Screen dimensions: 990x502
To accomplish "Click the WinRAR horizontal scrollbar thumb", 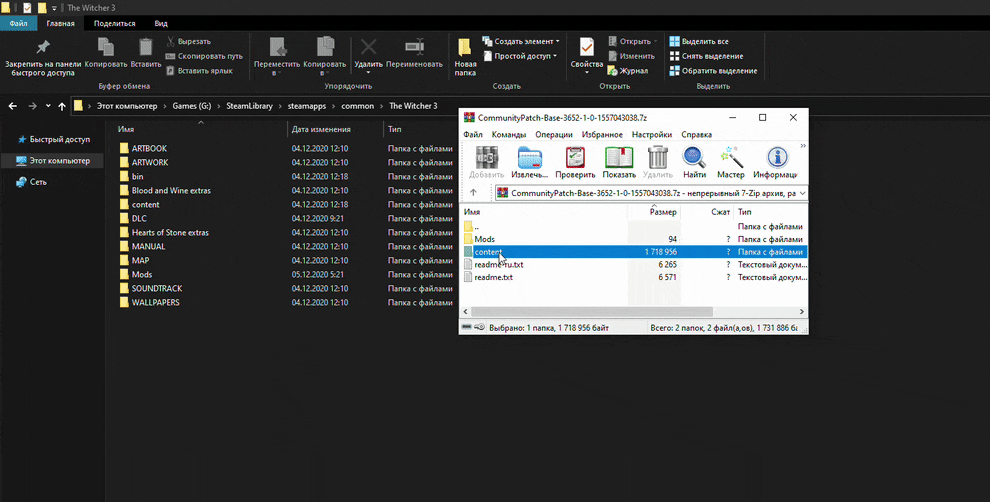I will pyautogui.click(x=592, y=311).
